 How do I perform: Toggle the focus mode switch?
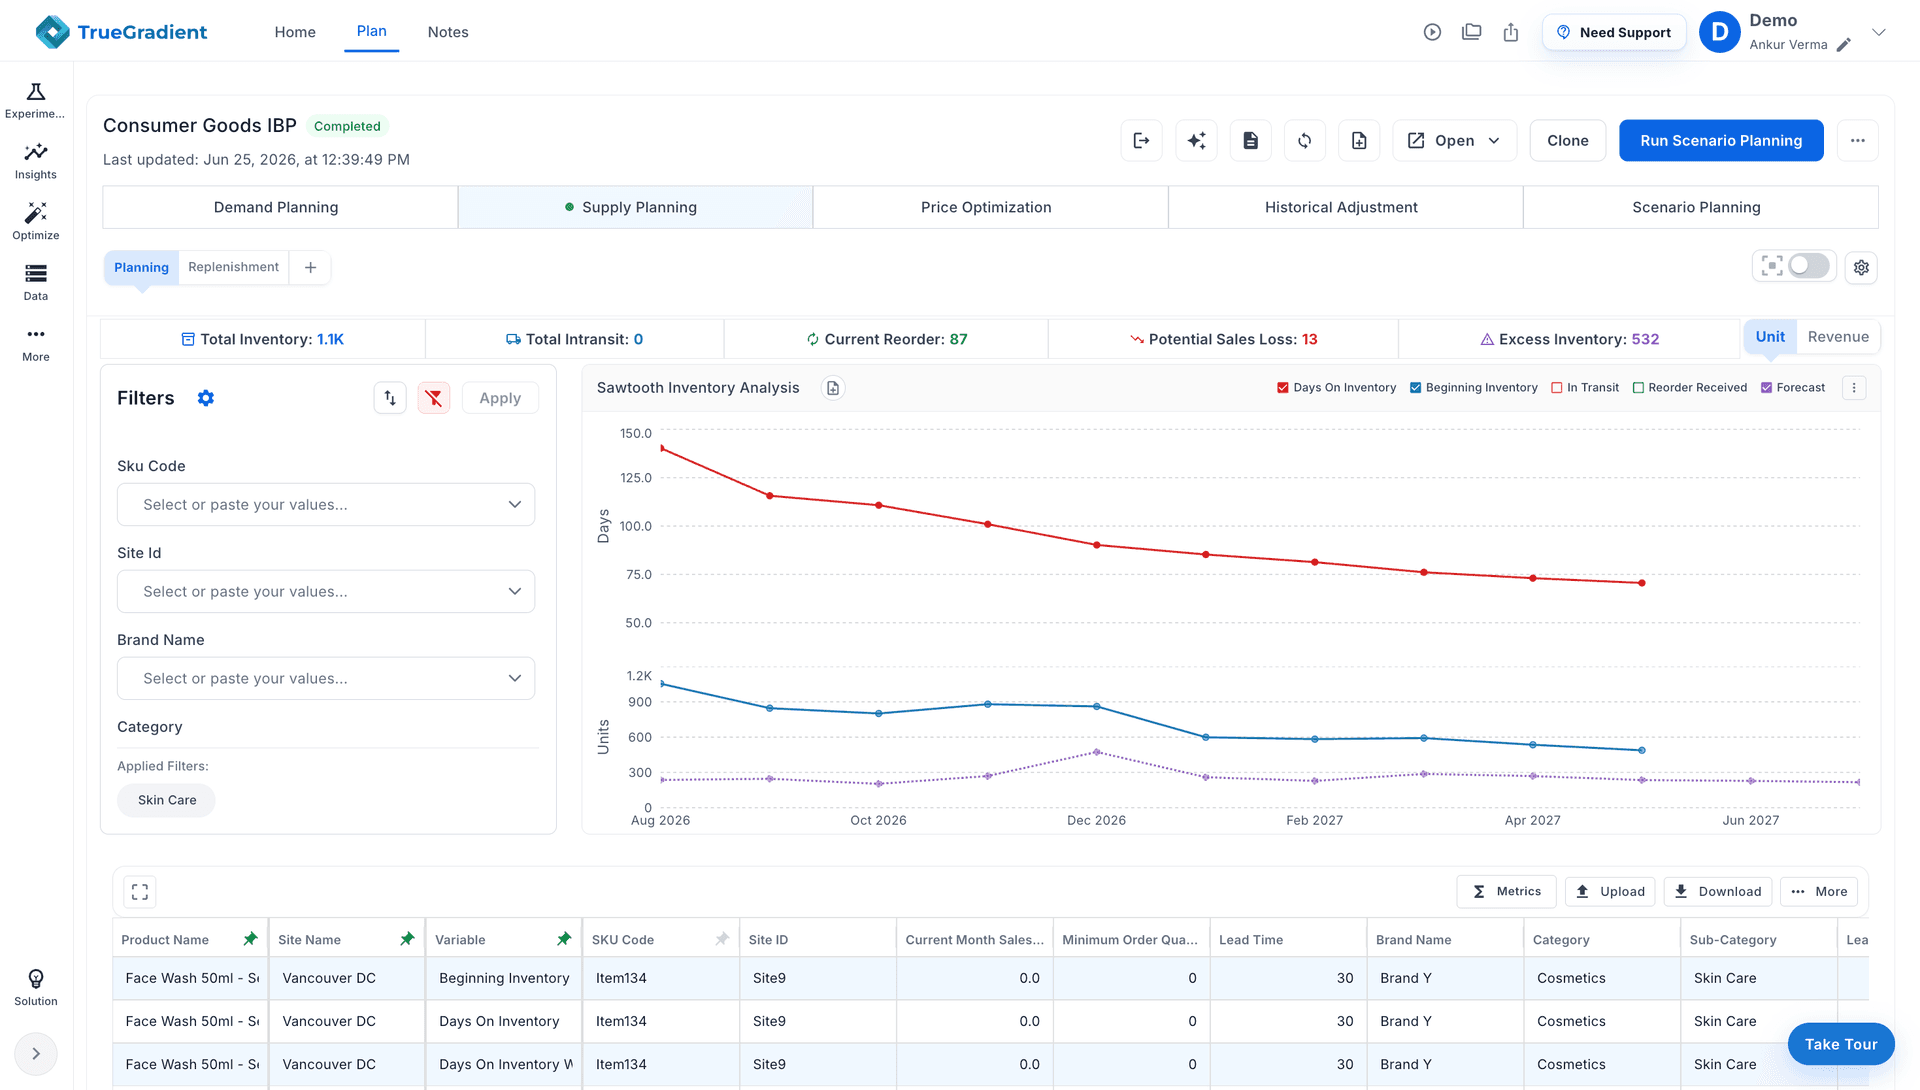(1808, 266)
